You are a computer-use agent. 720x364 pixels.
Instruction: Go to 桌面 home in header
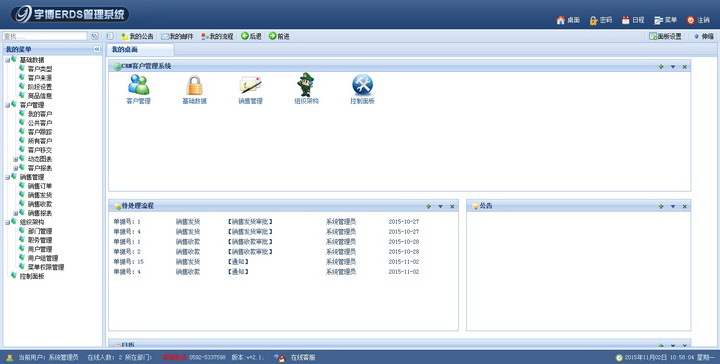click(568, 20)
